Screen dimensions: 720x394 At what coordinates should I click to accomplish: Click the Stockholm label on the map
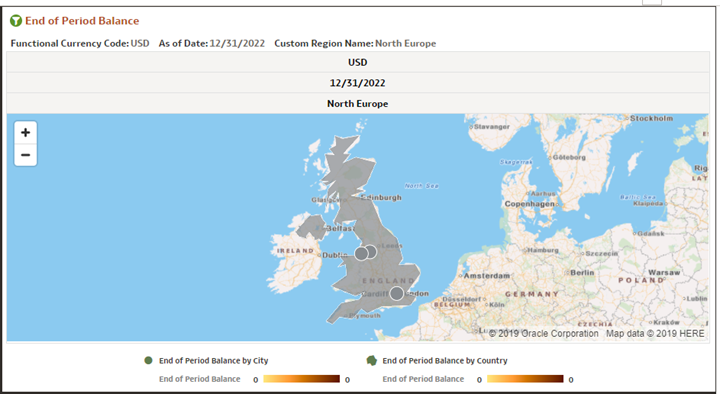[x=651, y=118]
